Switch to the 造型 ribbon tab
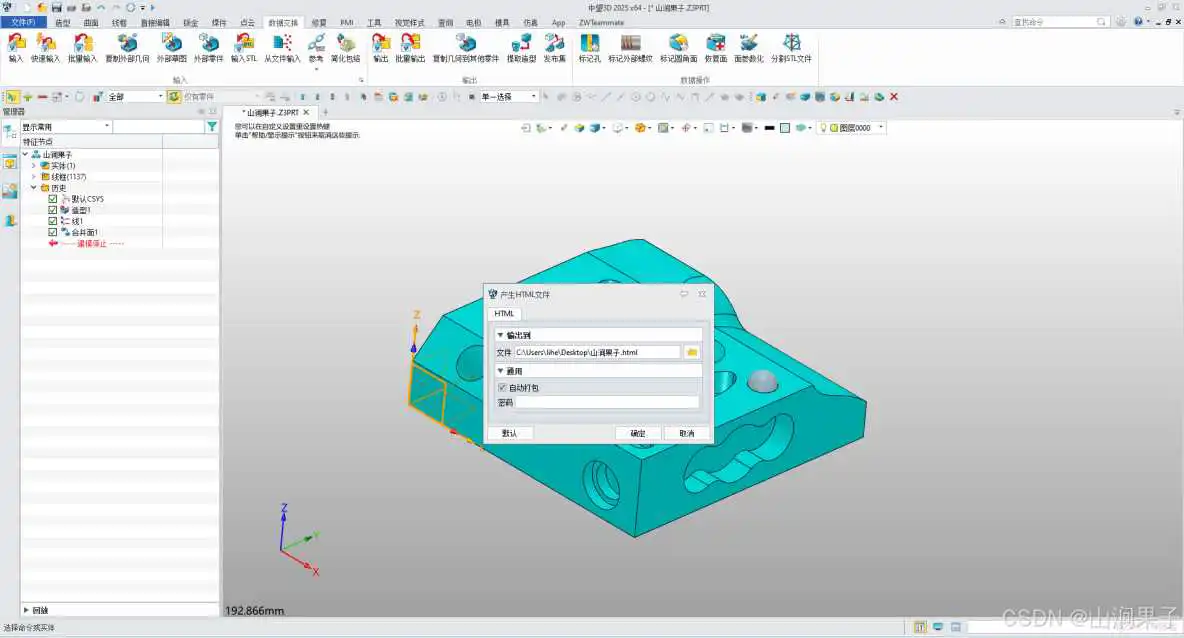Image resolution: width=1184 pixels, height=638 pixels. pyautogui.click(x=63, y=23)
